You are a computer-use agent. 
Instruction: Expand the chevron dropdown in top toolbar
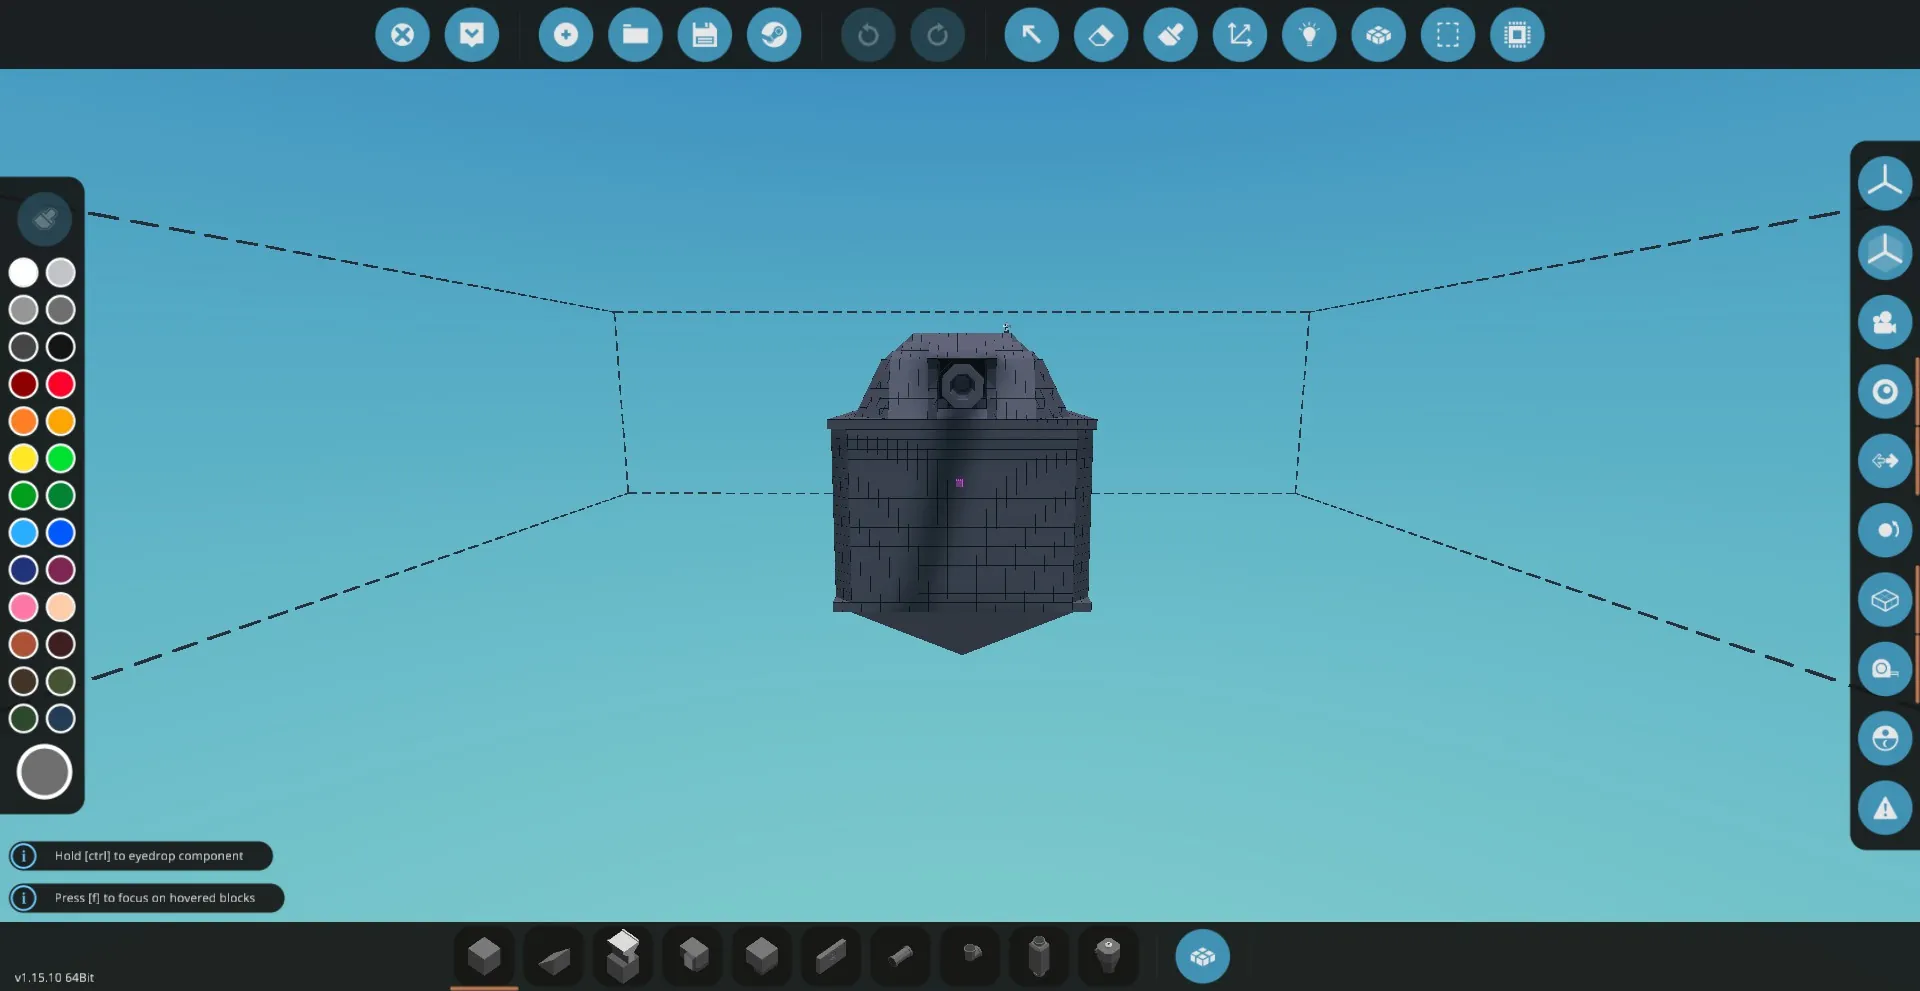click(471, 35)
